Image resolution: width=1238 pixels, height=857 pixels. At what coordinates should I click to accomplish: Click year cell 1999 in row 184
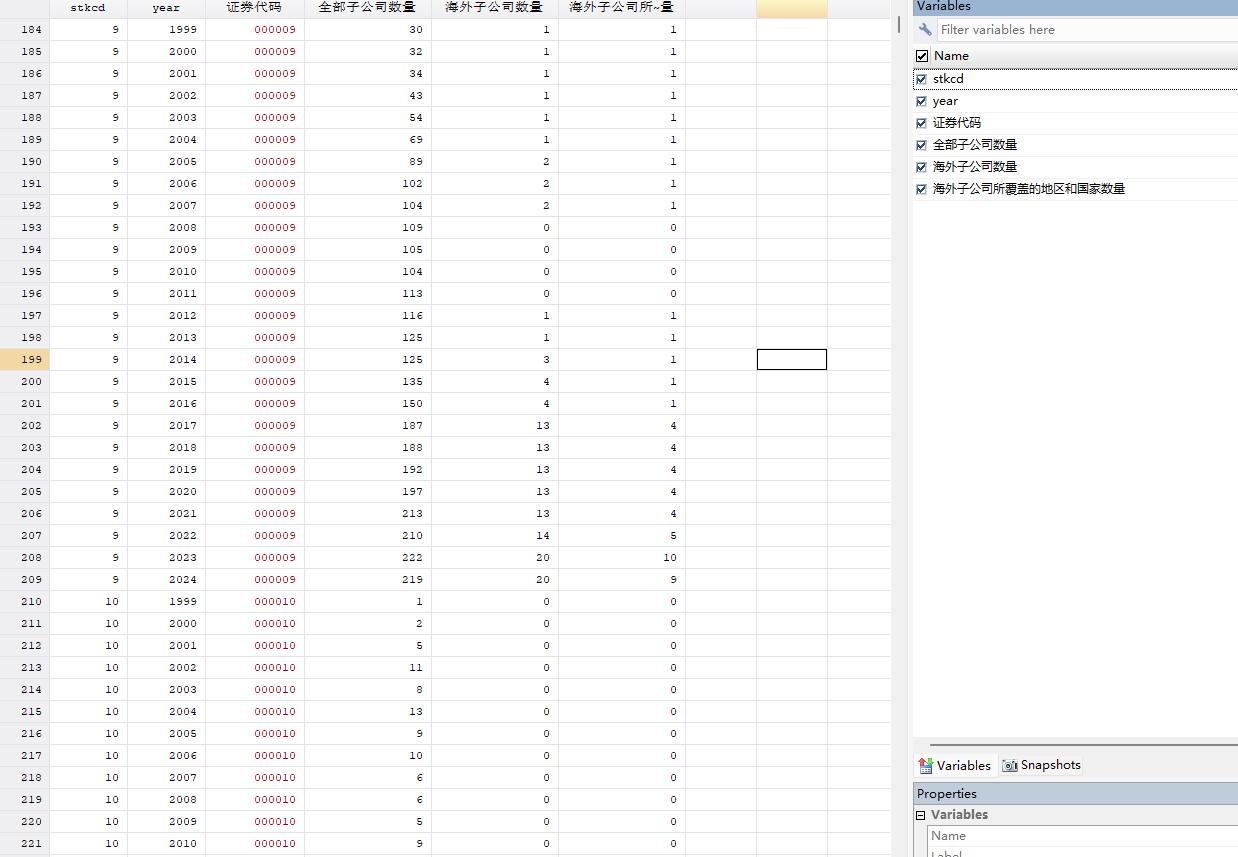point(166,30)
